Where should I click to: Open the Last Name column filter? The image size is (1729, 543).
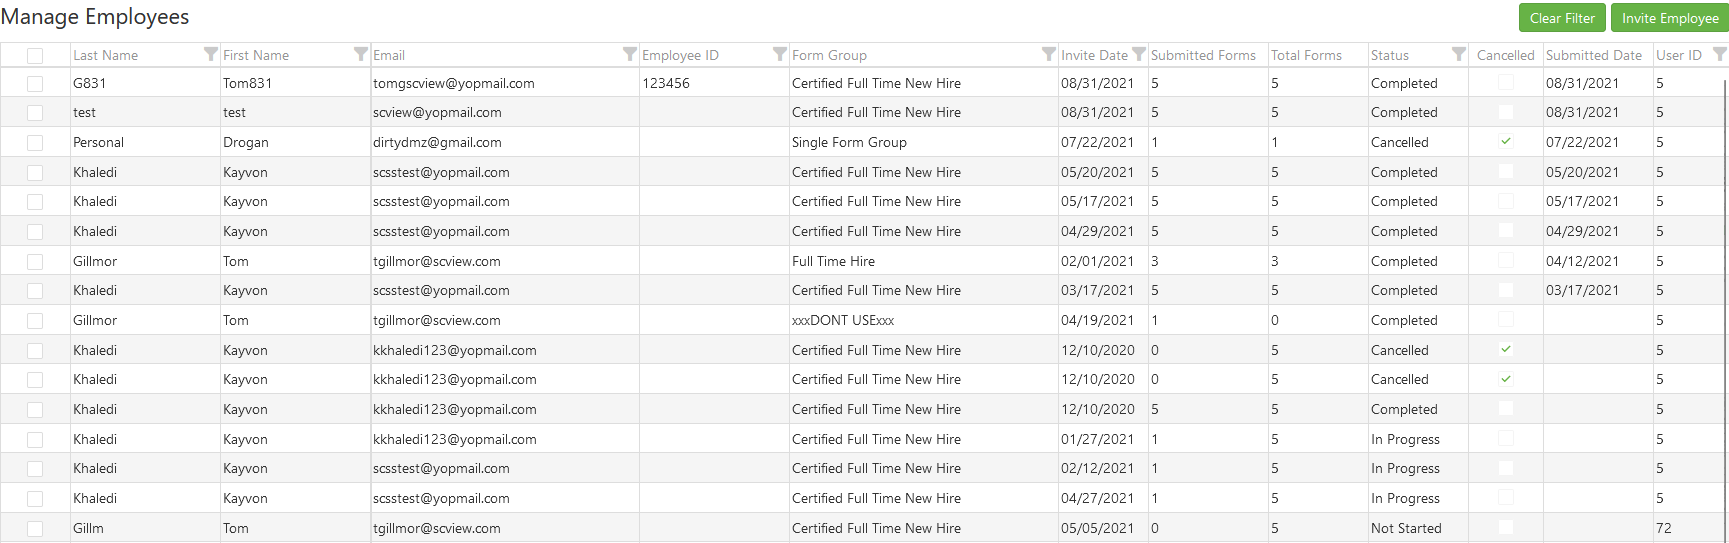(210, 54)
